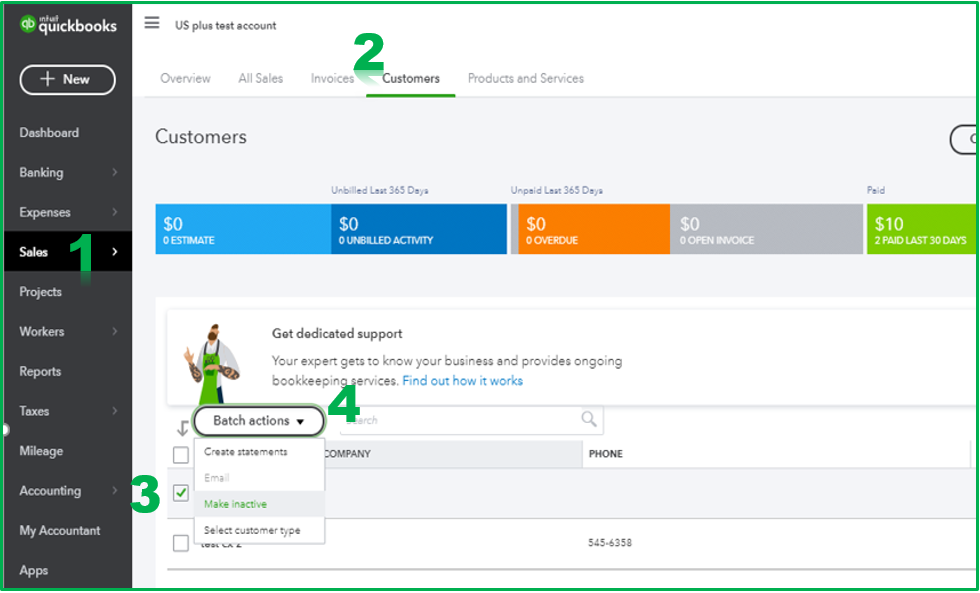Open the Batch actions dropdown
980x593 pixels.
coord(259,421)
